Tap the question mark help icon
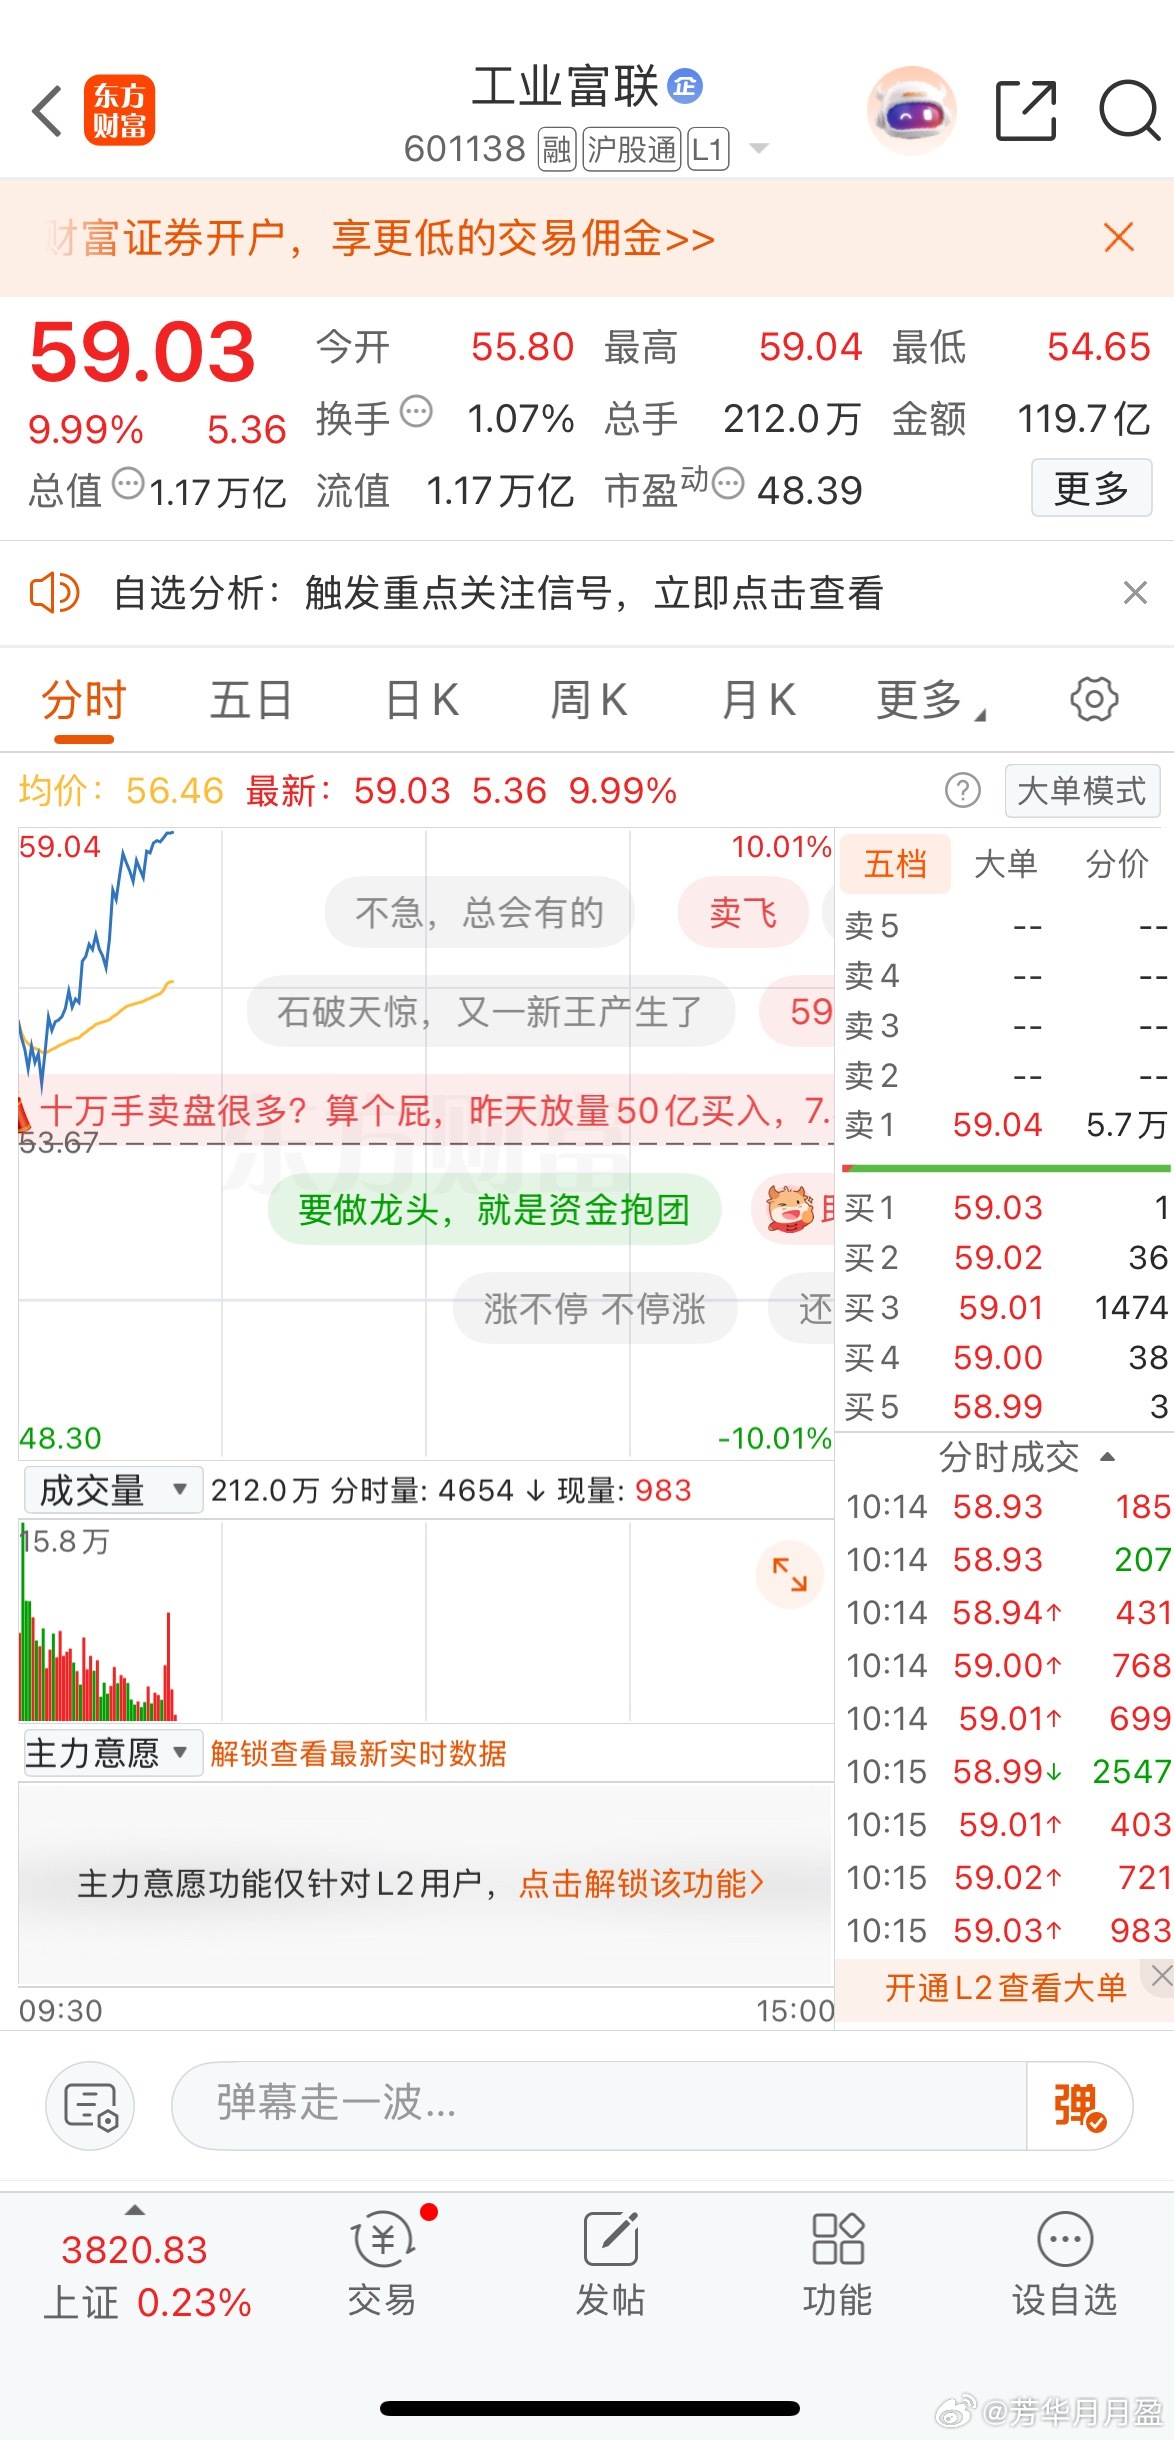Viewport: 1174px width, 2440px height. [x=963, y=791]
